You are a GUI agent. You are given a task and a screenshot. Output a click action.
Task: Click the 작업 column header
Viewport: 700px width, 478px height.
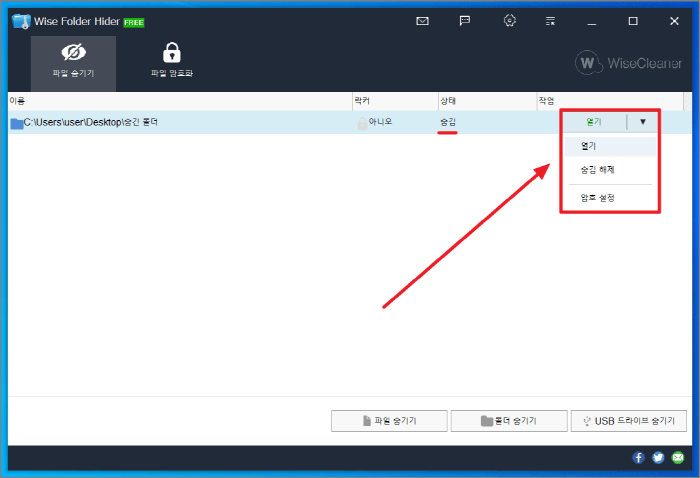pyautogui.click(x=610, y=101)
